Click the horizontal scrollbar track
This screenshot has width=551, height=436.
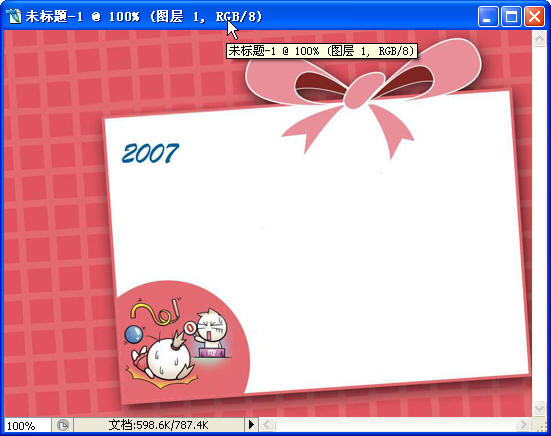[x=395, y=425]
